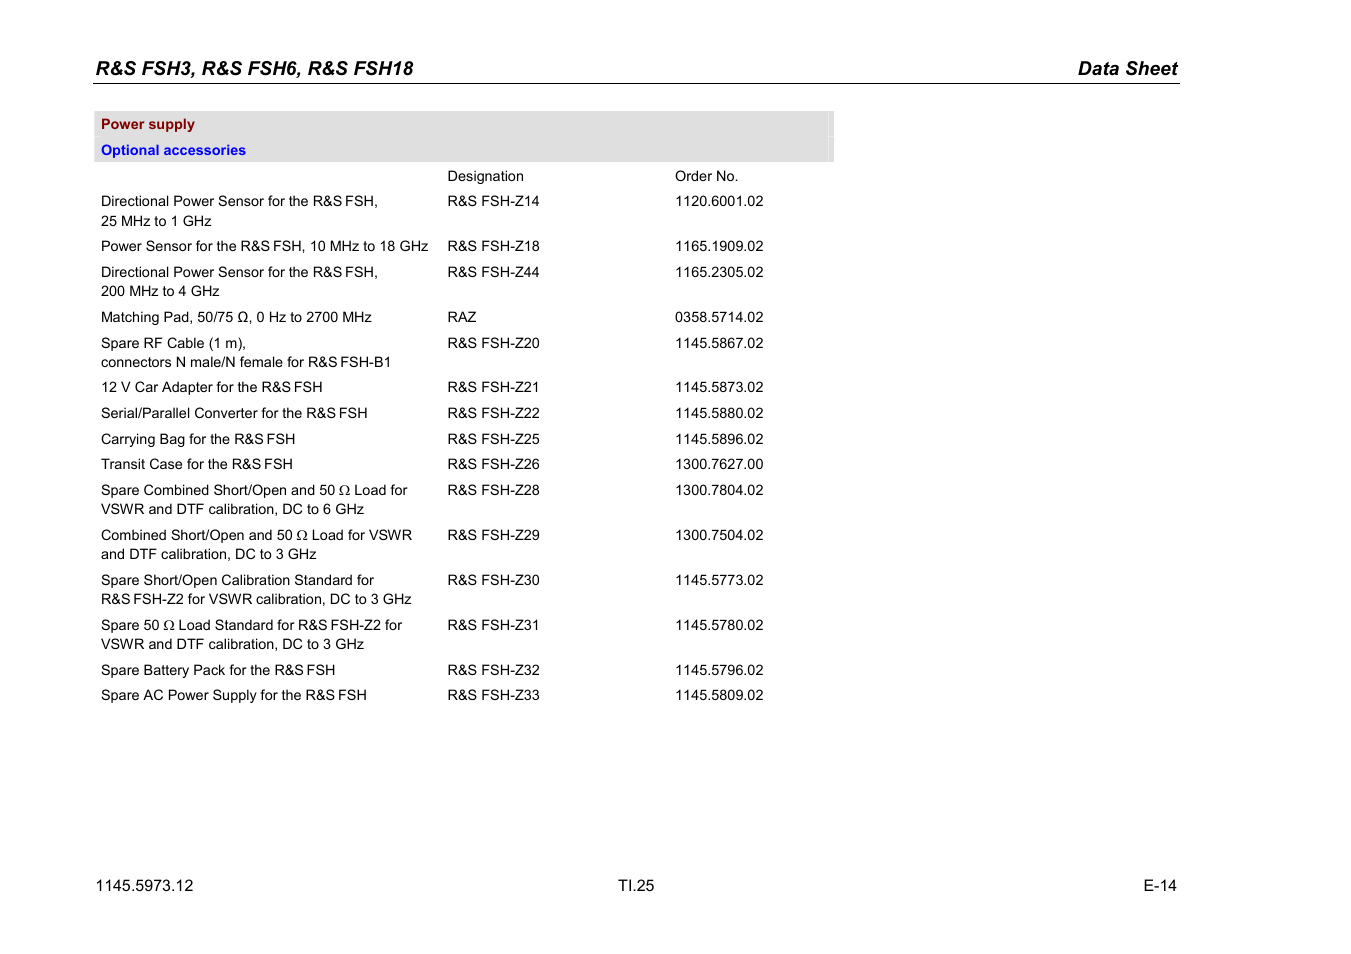The height and width of the screenshot is (954, 1351).
Task: Select order number '1120.6001.02'
Action: coord(719,201)
